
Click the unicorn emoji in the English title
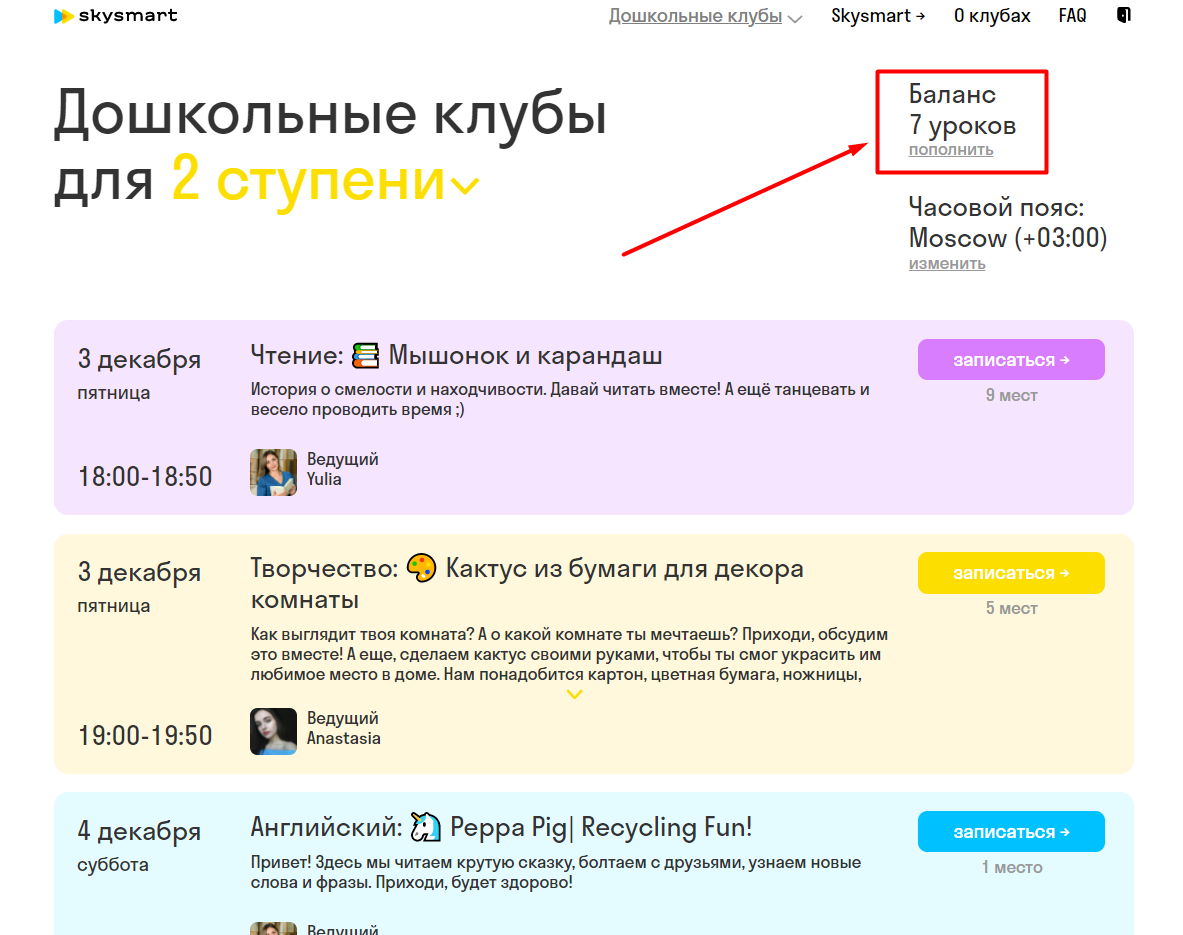pyautogui.click(x=426, y=827)
